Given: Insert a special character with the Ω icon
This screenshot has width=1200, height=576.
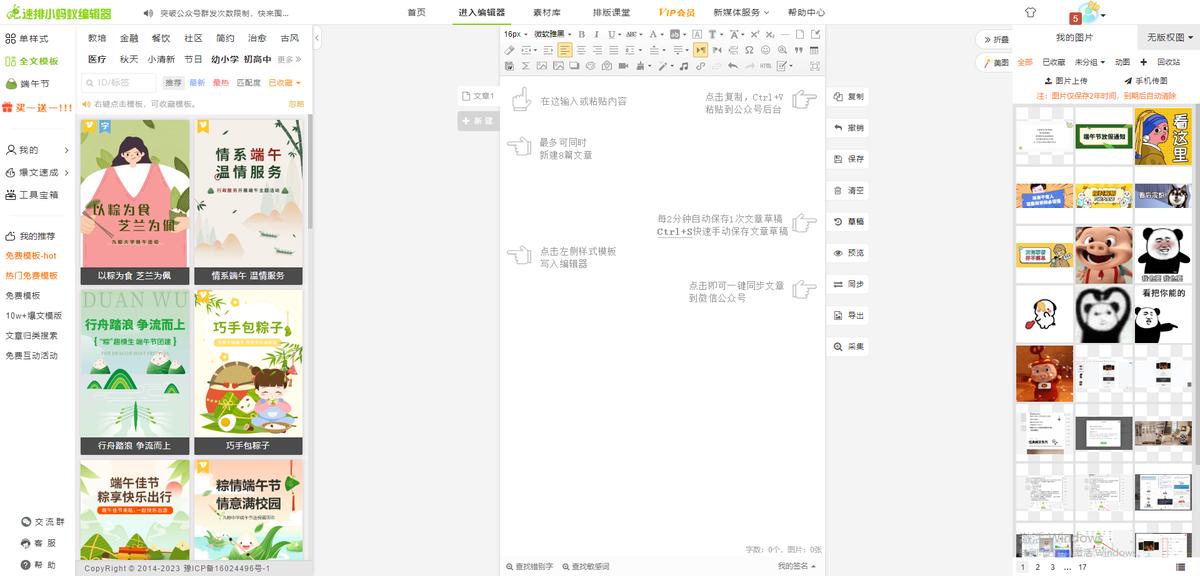Looking at the screenshot, I should coord(748,50).
